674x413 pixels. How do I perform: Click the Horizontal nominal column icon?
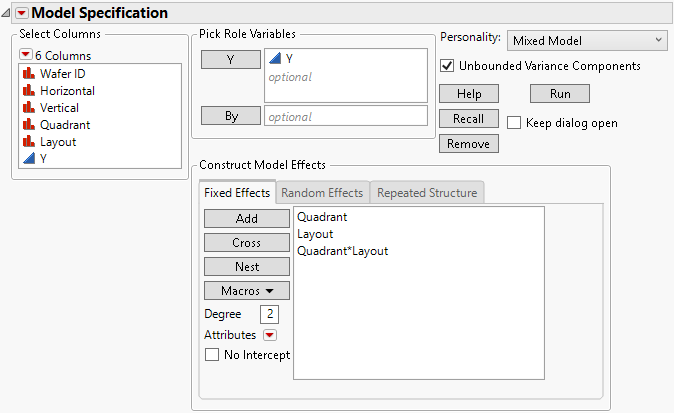(x=28, y=90)
